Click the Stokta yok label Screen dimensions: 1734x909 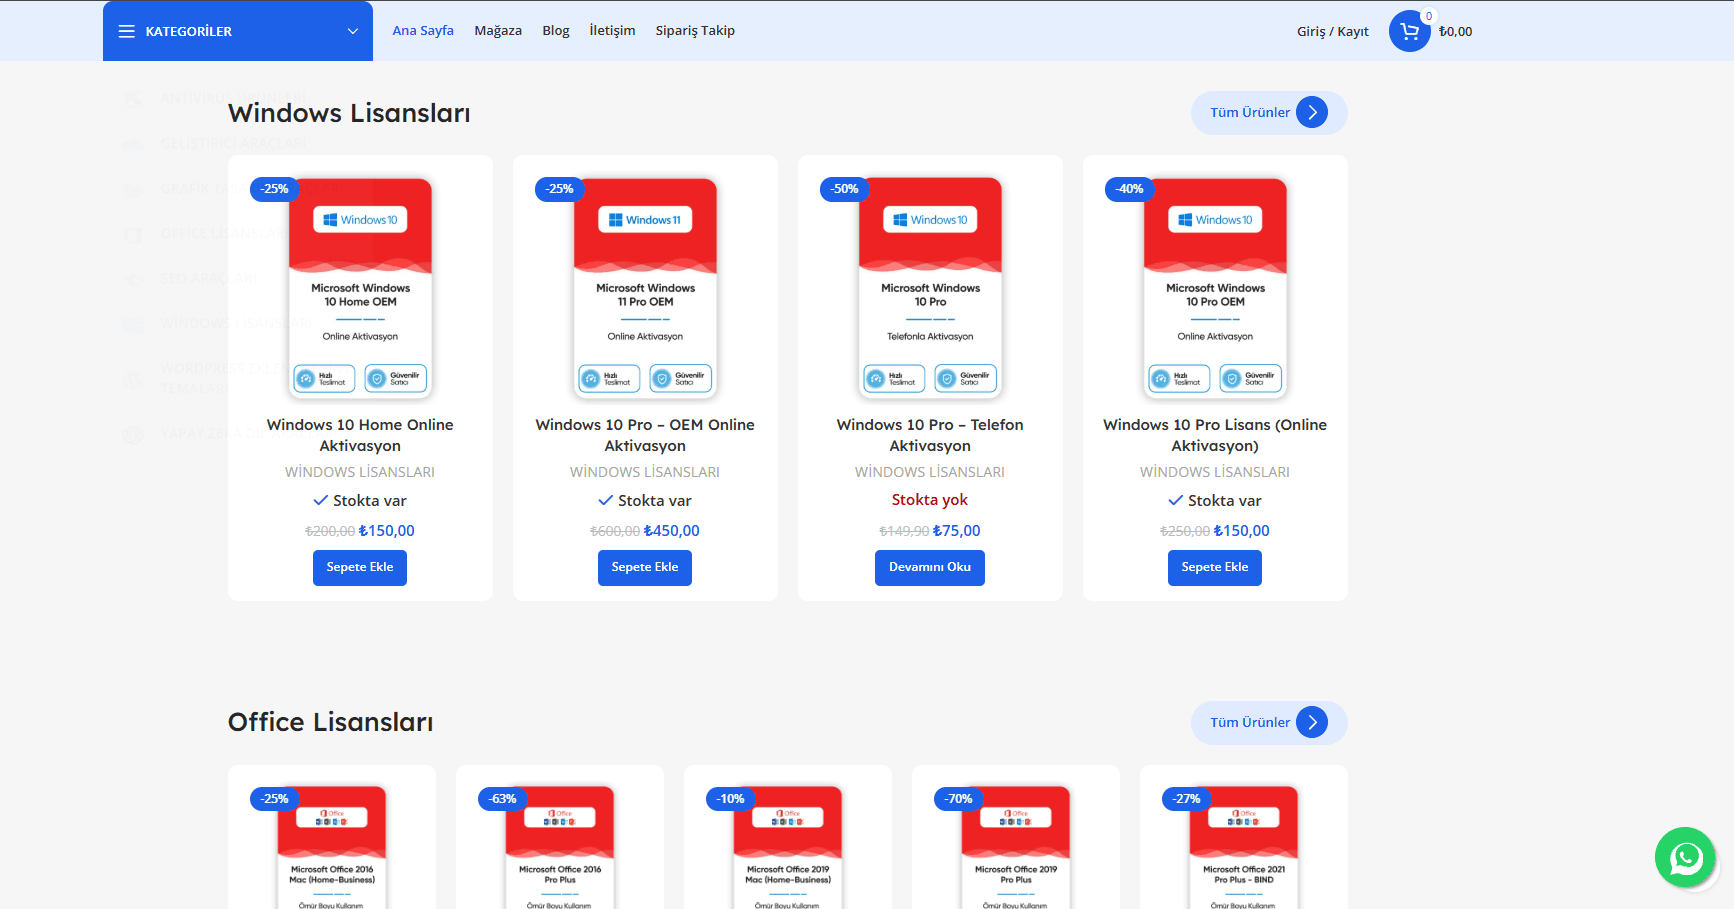click(x=930, y=500)
